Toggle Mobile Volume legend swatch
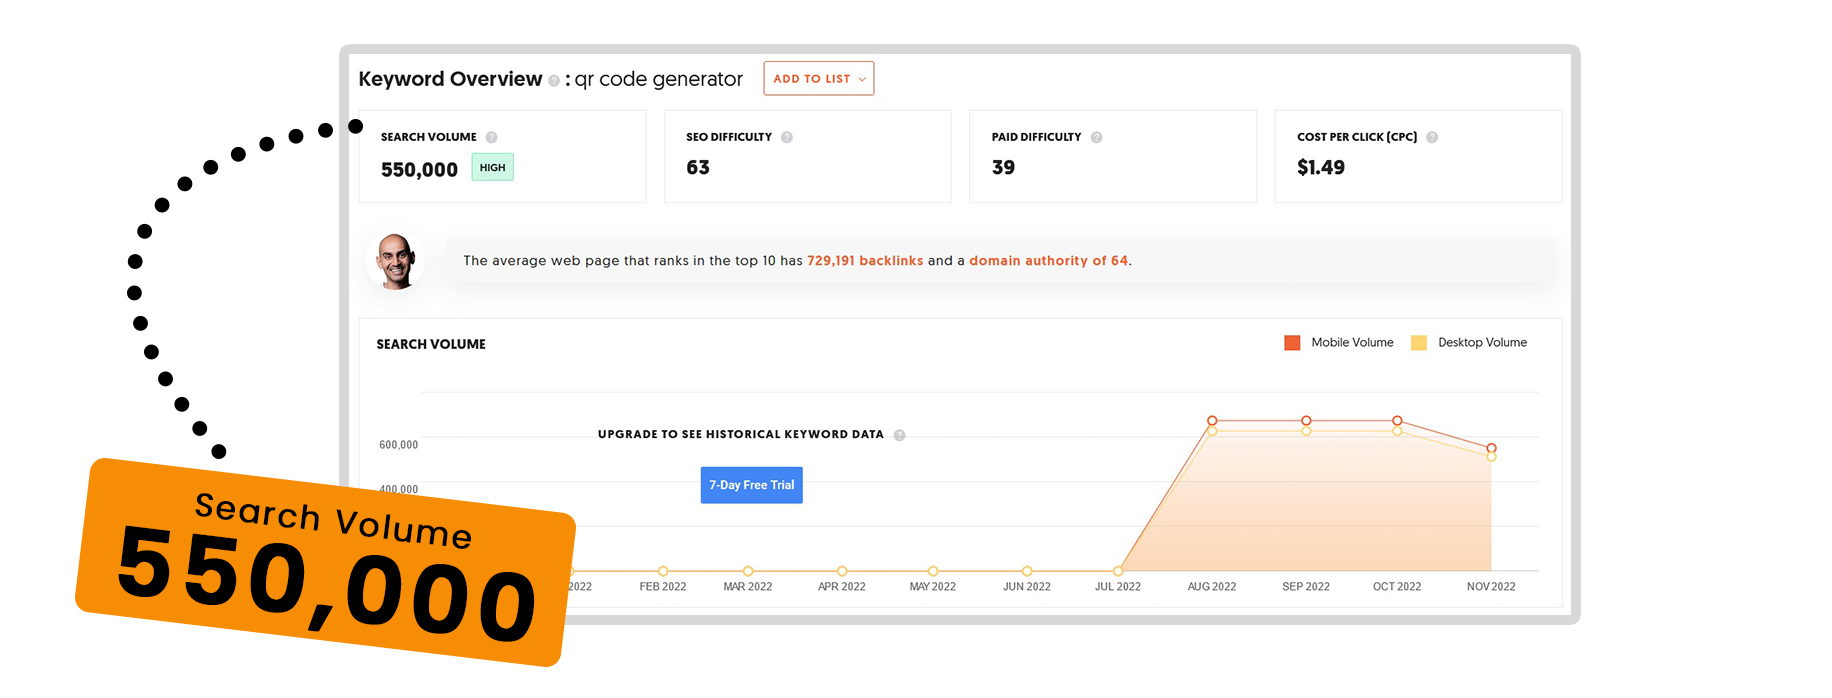 coord(1292,343)
